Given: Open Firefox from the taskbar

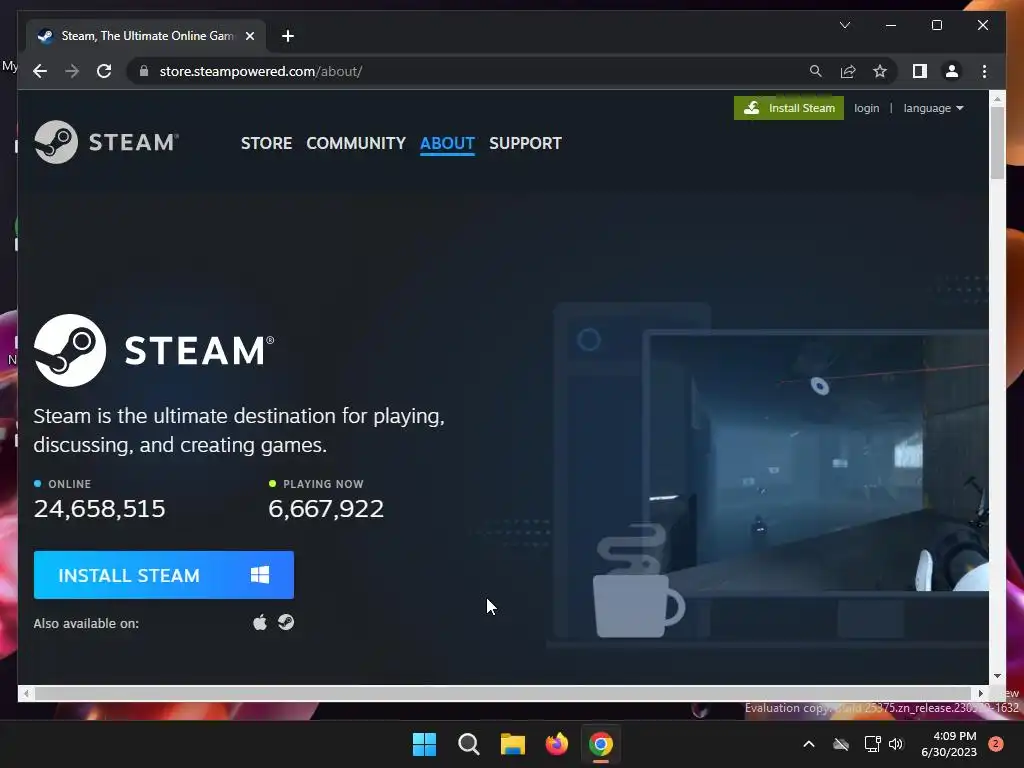Looking at the screenshot, I should (556, 744).
